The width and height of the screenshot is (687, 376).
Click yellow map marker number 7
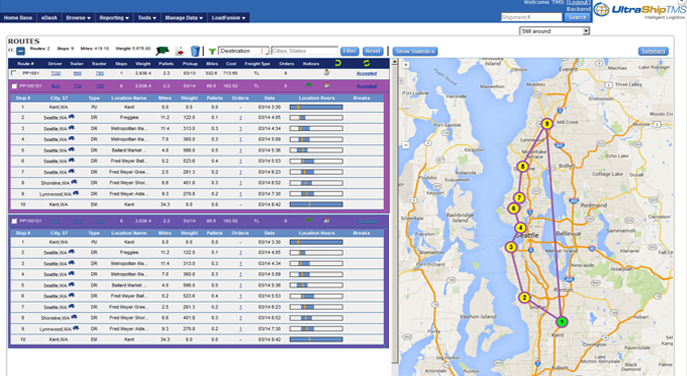click(x=519, y=198)
